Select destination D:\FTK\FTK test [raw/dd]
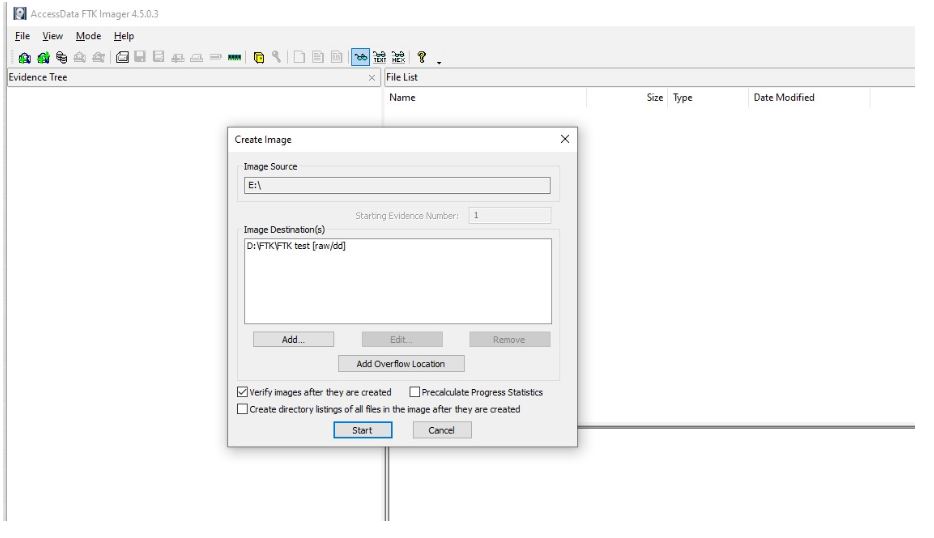This screenshot has width=934, height=538. tap(296, 245)
